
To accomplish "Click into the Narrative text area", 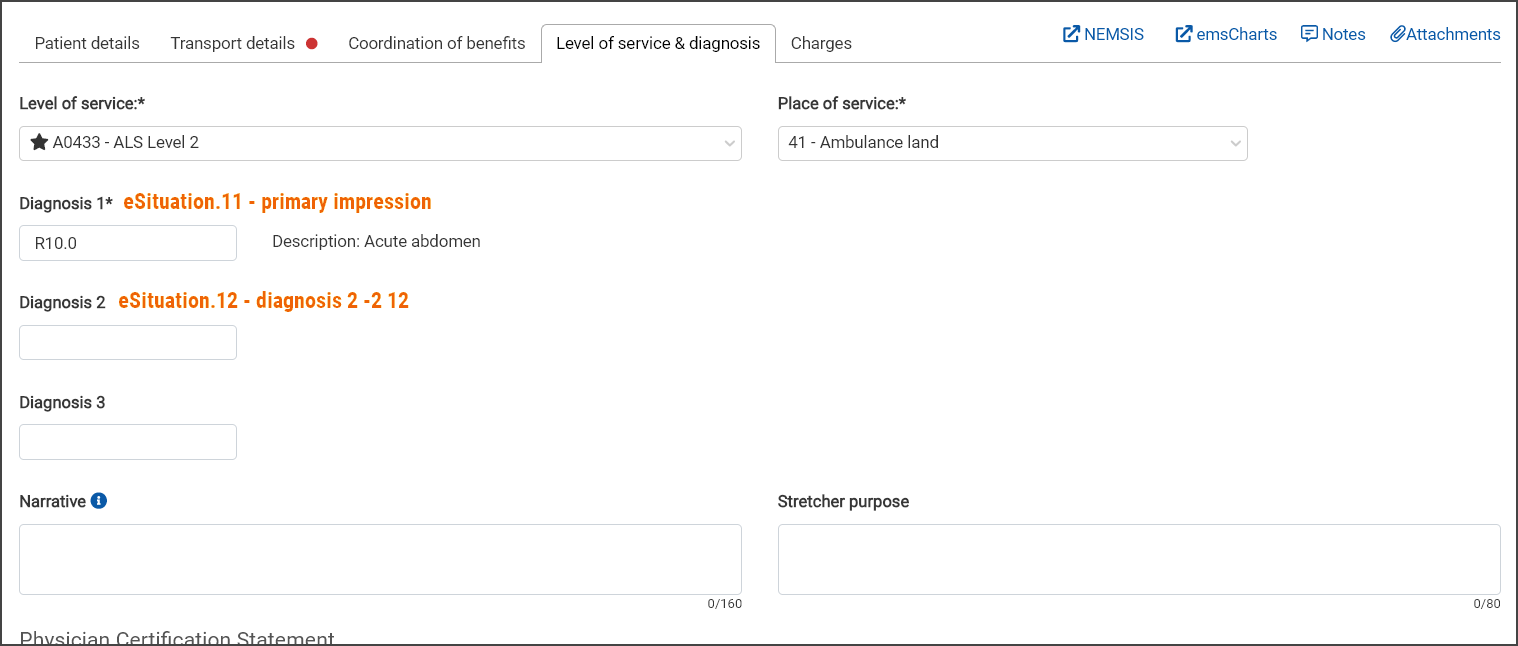I will coord(380,559).
